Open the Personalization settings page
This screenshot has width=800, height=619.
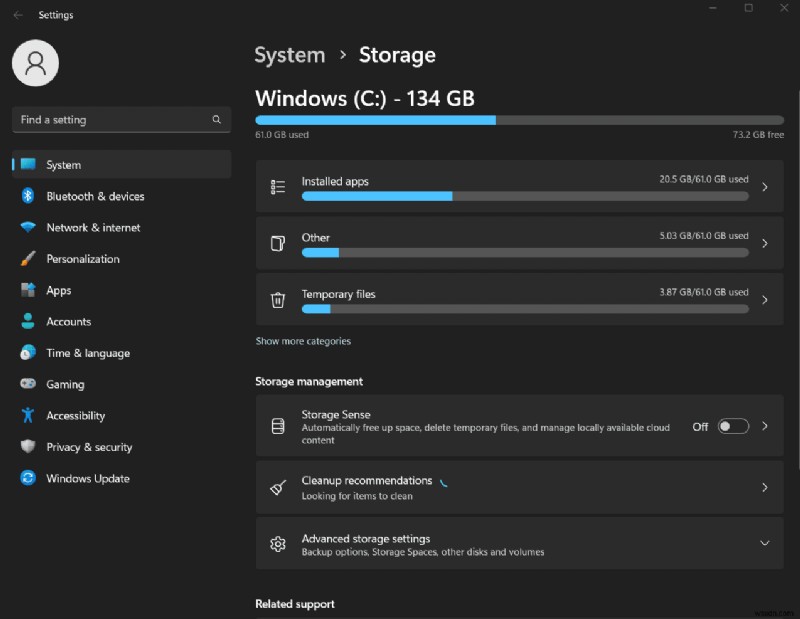pos(121,259)
